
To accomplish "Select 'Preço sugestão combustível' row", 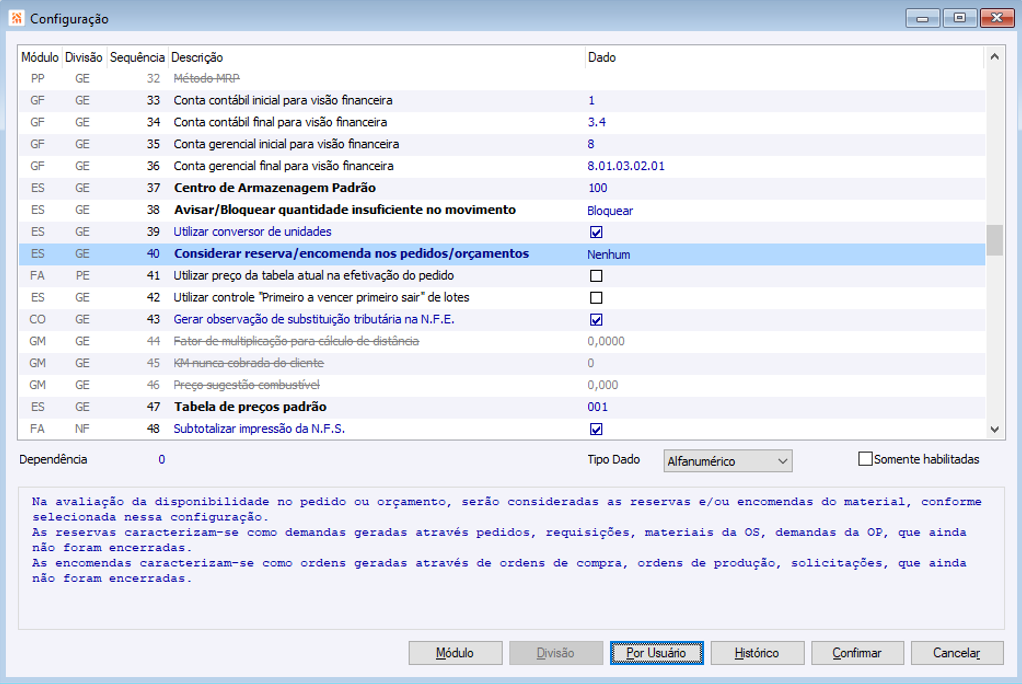I will pyautogui.click(x=502, y=385).
